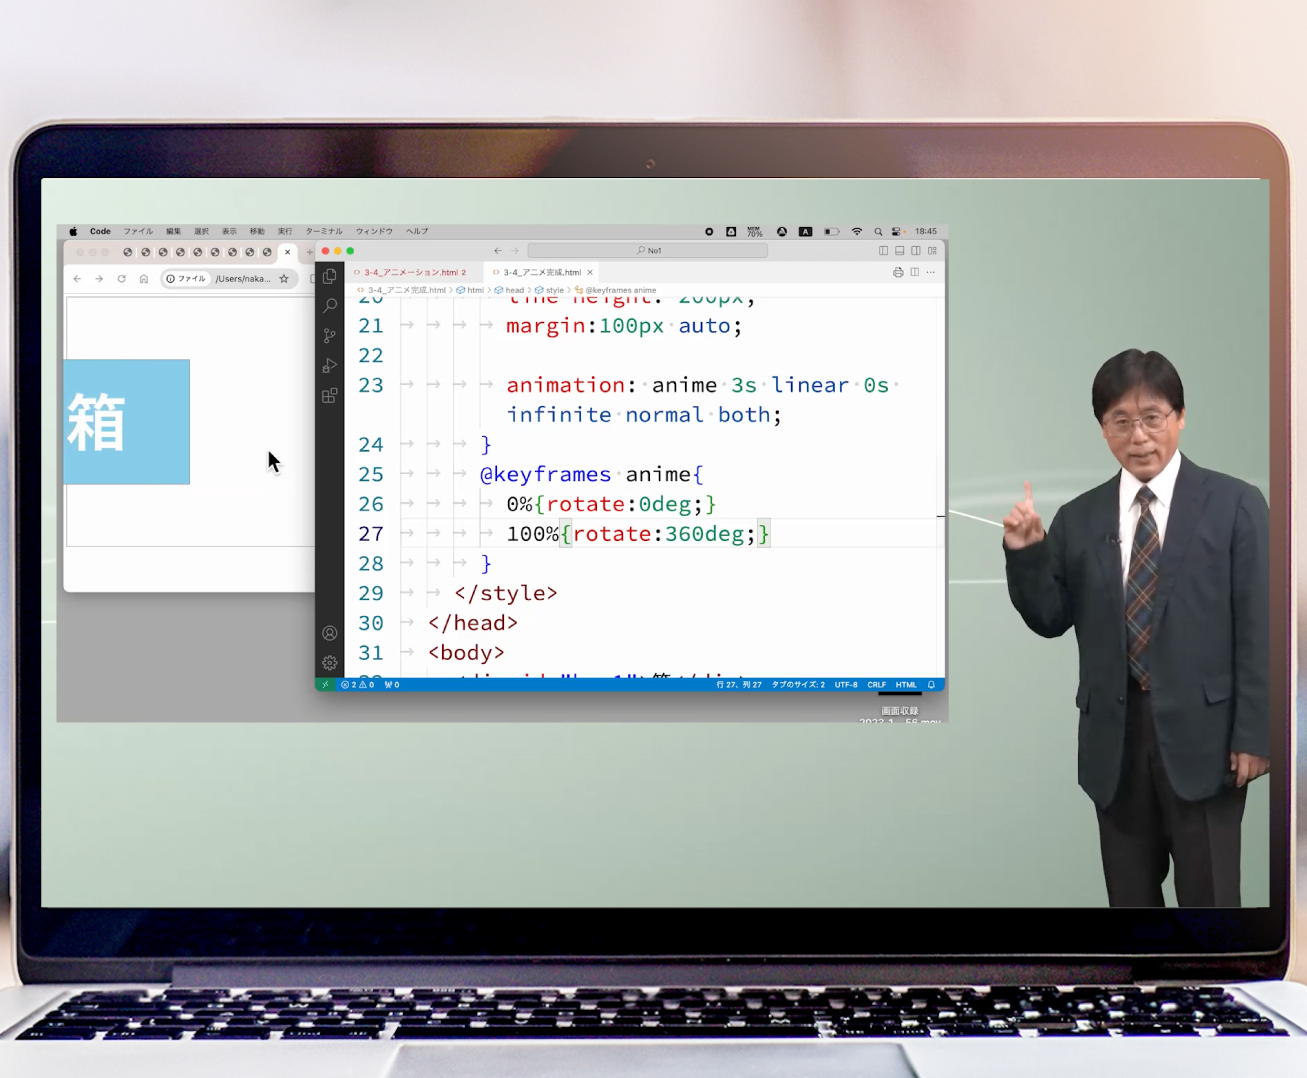Click the split editor right icon
1307x1078 pixels.
point(914,272)
